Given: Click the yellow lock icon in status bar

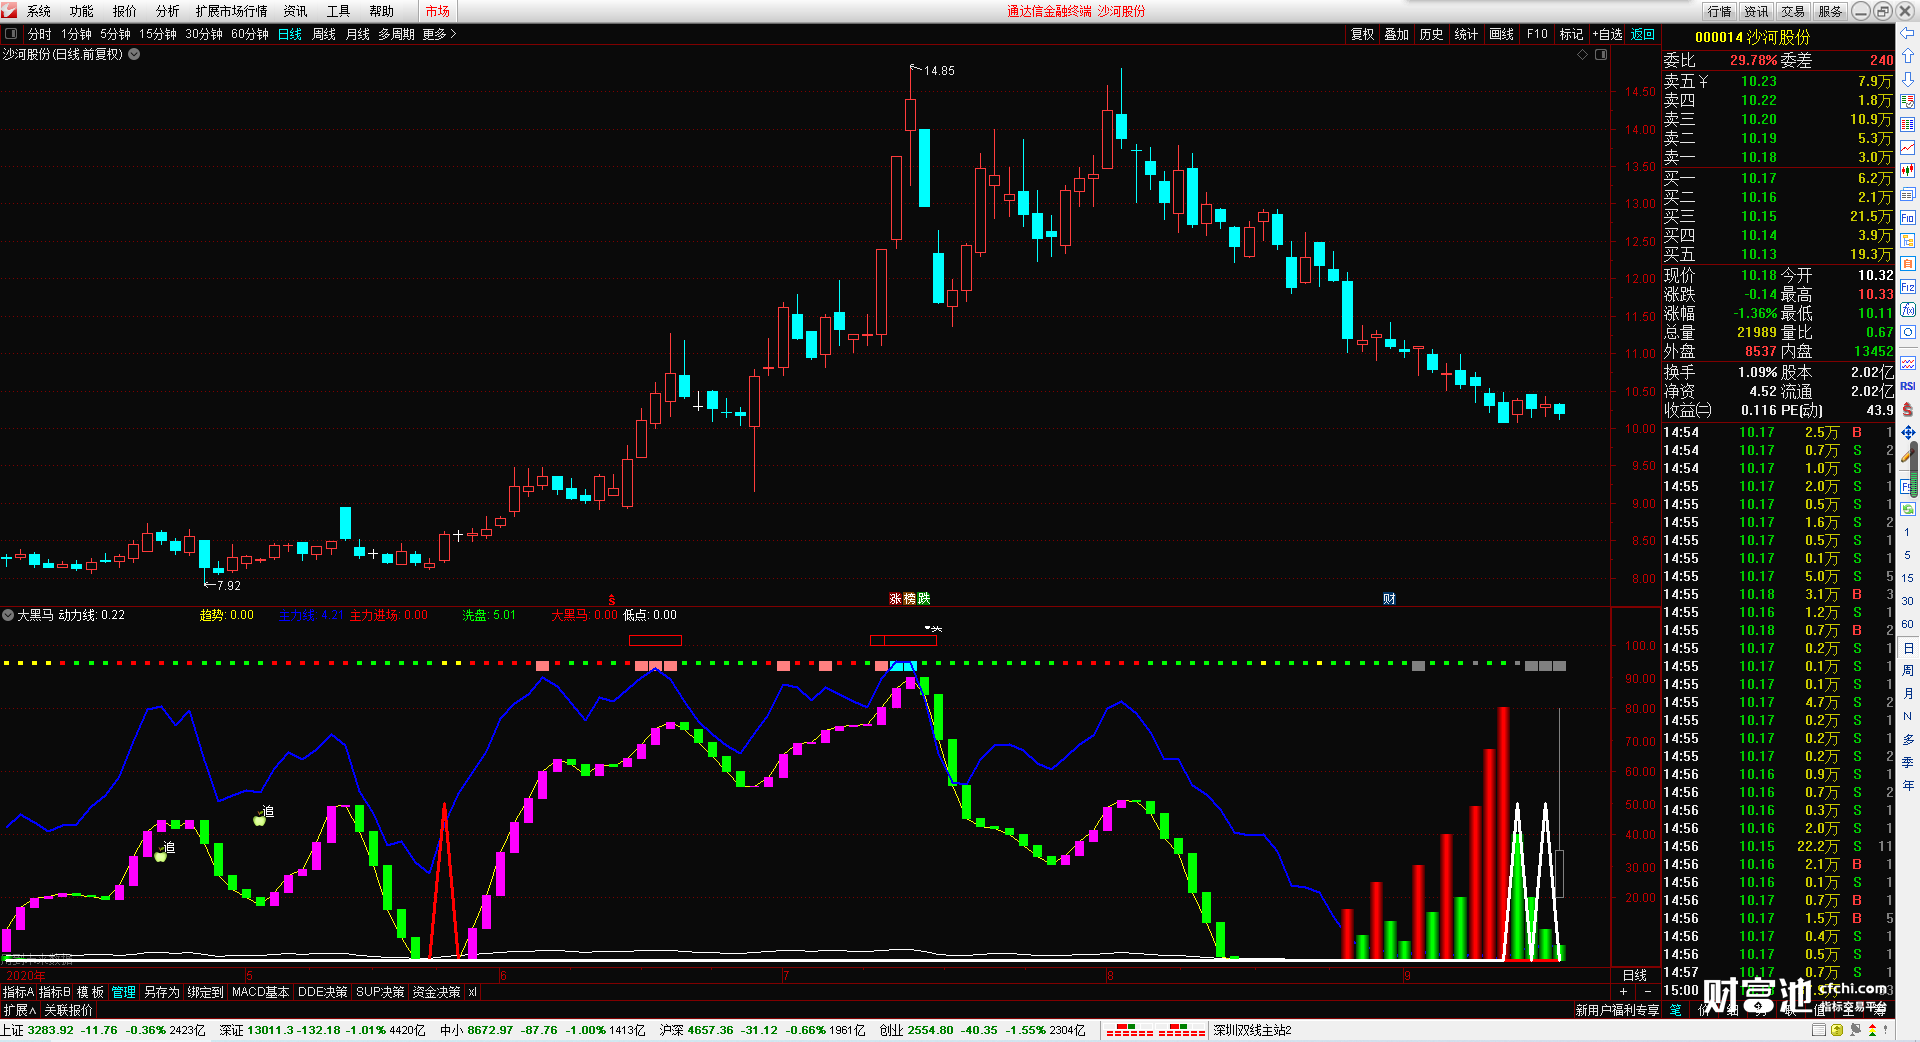Looking at the screenshot, I should [x=1837, y=1030].
